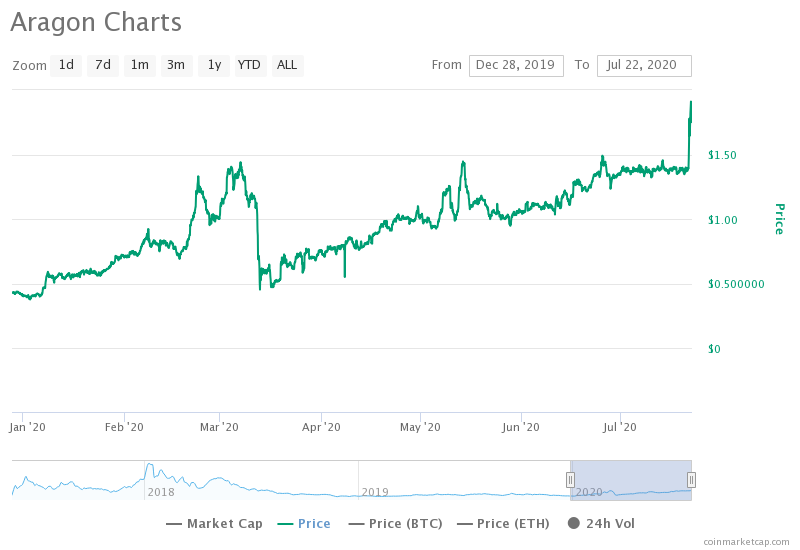Toggle the 24h Vol series in legend
This screenshot has height=550, width=800.
pos(601,523)
